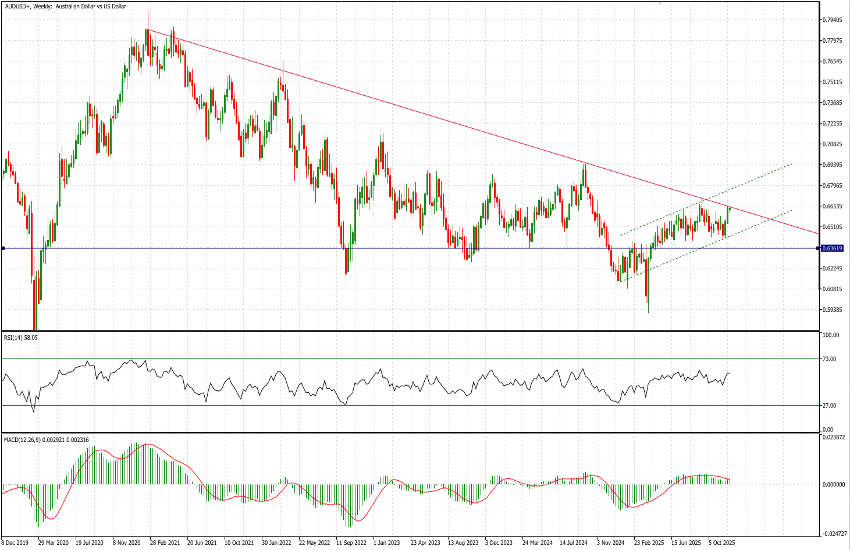Image resolution: width=850 pixels, height=550 pixels.
Task: Click the RSI 73.00 overbought level line
Action: pyautogui.click(x=400, y=358)
